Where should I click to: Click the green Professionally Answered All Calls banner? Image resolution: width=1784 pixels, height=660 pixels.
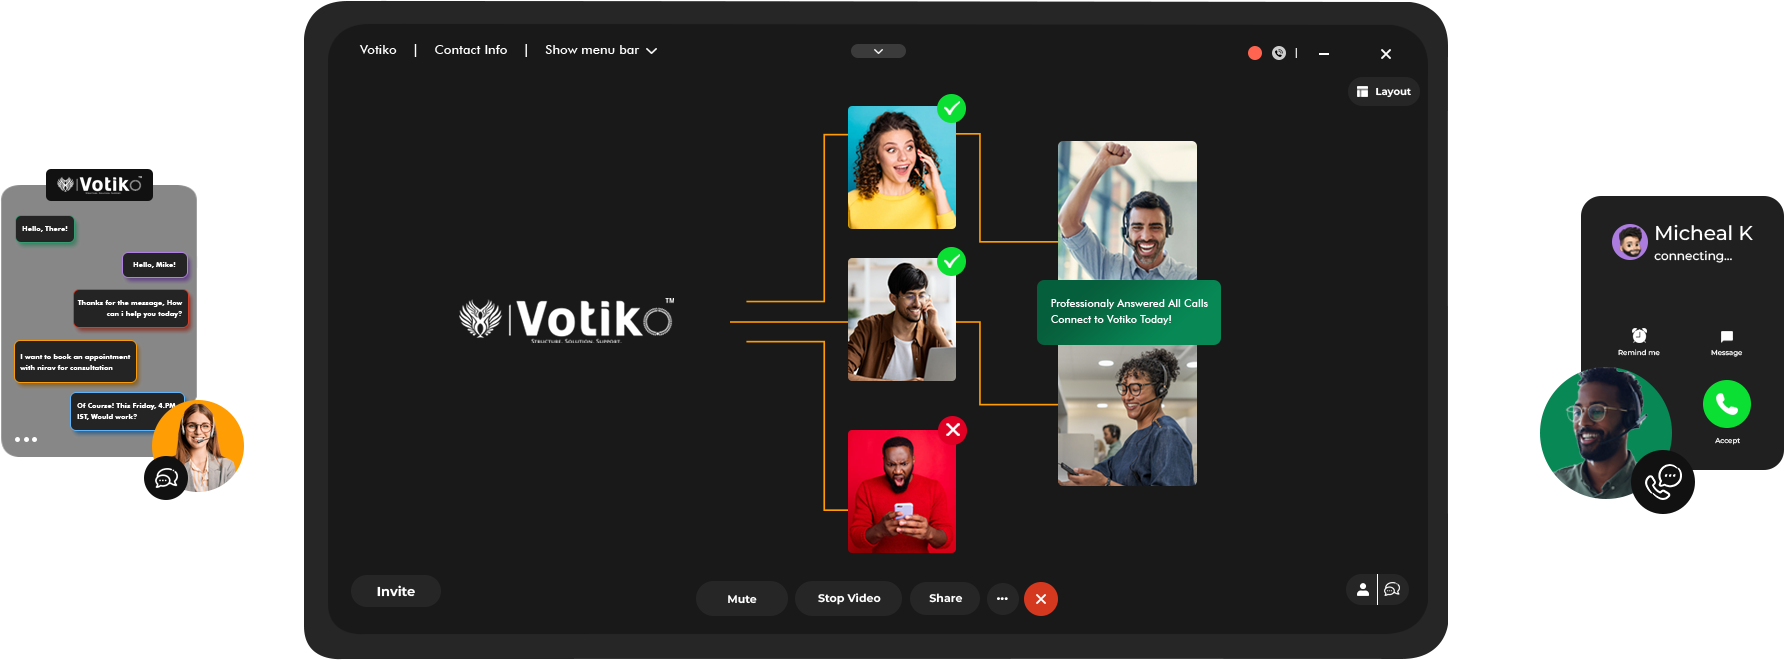coord(1129,312)
